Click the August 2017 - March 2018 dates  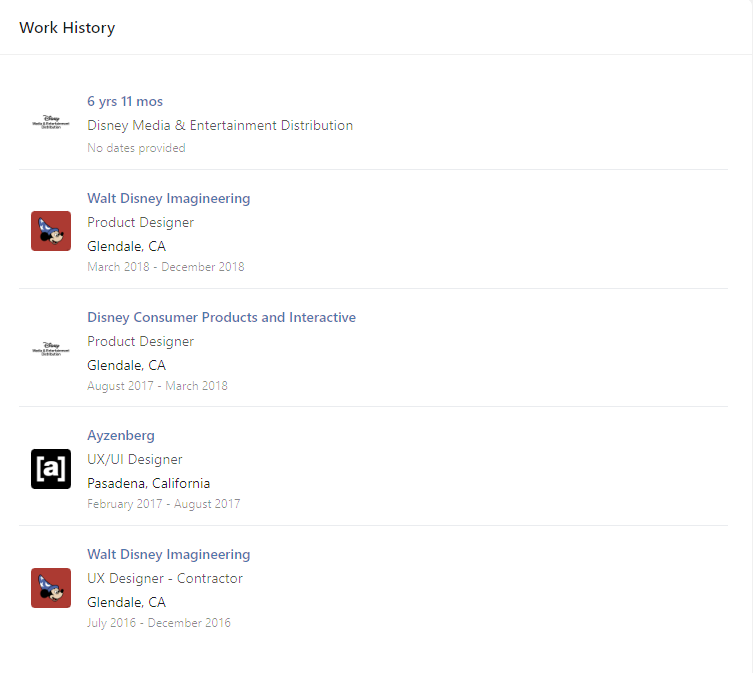coord(158,386)
